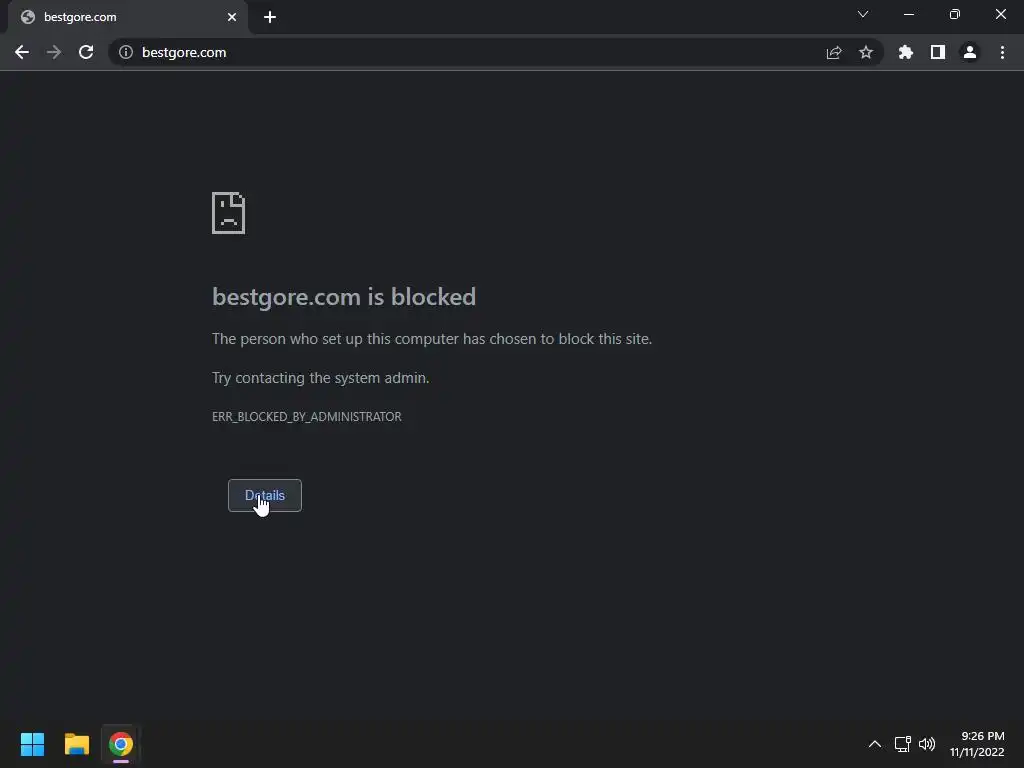
Task: Open File Explorer from taskbar
Action: (x=76, y=744)
